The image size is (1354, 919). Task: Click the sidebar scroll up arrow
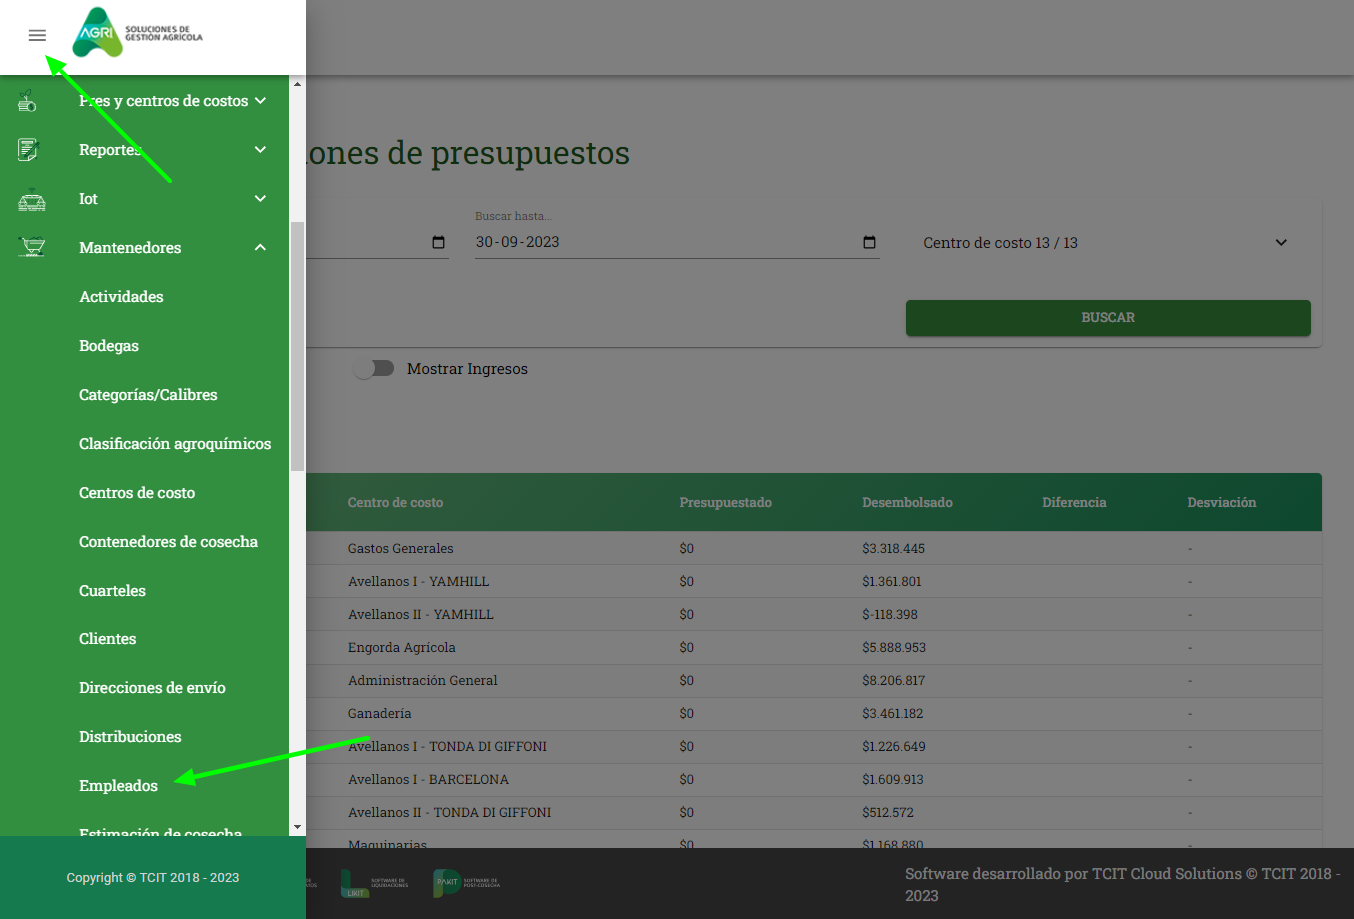click(297, 84)
